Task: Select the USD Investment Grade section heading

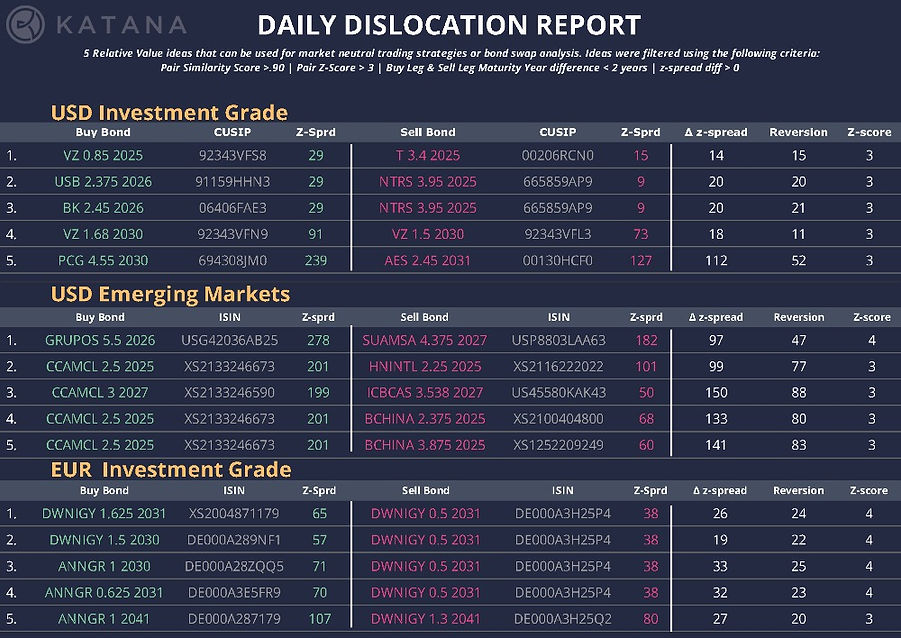Action: [x=170, y=113]
